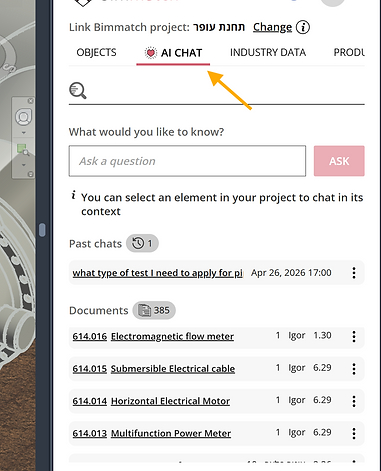Select the AI CHAT tab

(x=173, y=53)
